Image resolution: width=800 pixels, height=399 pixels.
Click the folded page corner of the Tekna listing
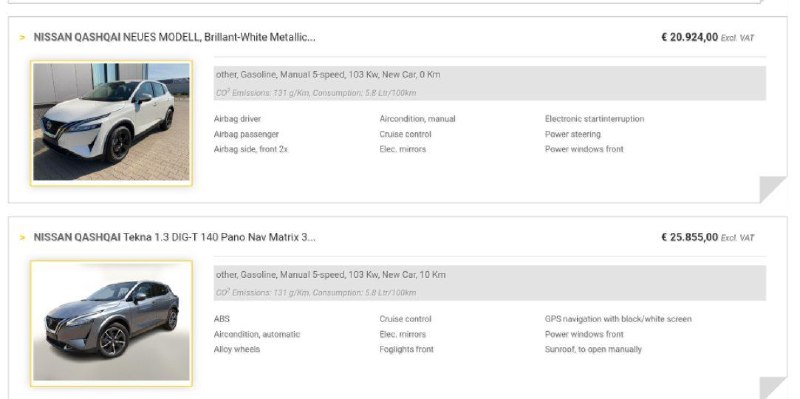(772, 388)
